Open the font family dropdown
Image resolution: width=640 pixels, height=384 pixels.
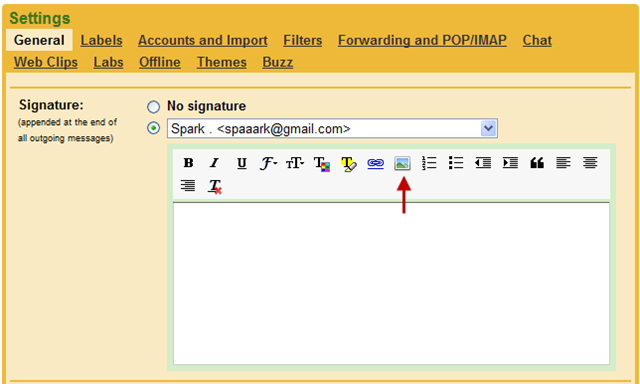(268, 163)
